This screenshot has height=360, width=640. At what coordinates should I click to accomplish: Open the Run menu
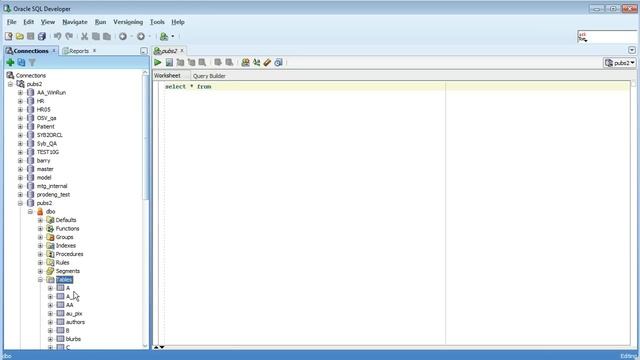[x=100, y=22]
